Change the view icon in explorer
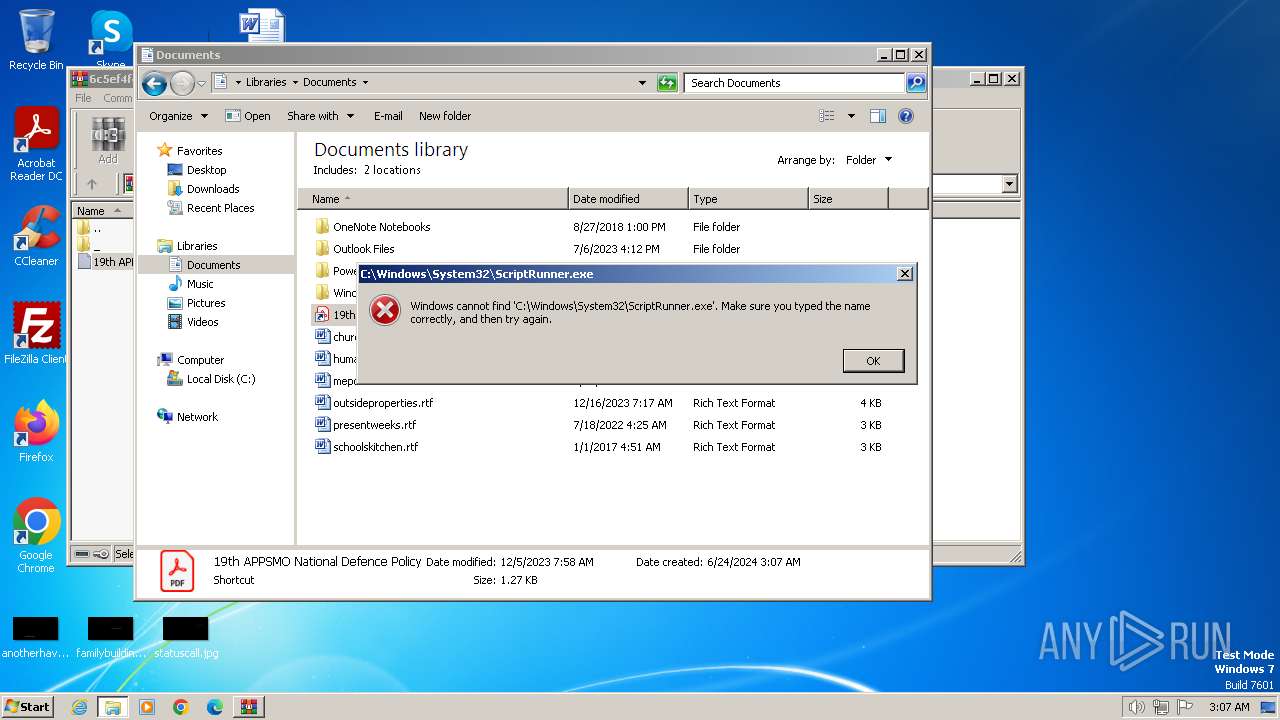The height and width of the screenshot is (720, 1280). 827,116
